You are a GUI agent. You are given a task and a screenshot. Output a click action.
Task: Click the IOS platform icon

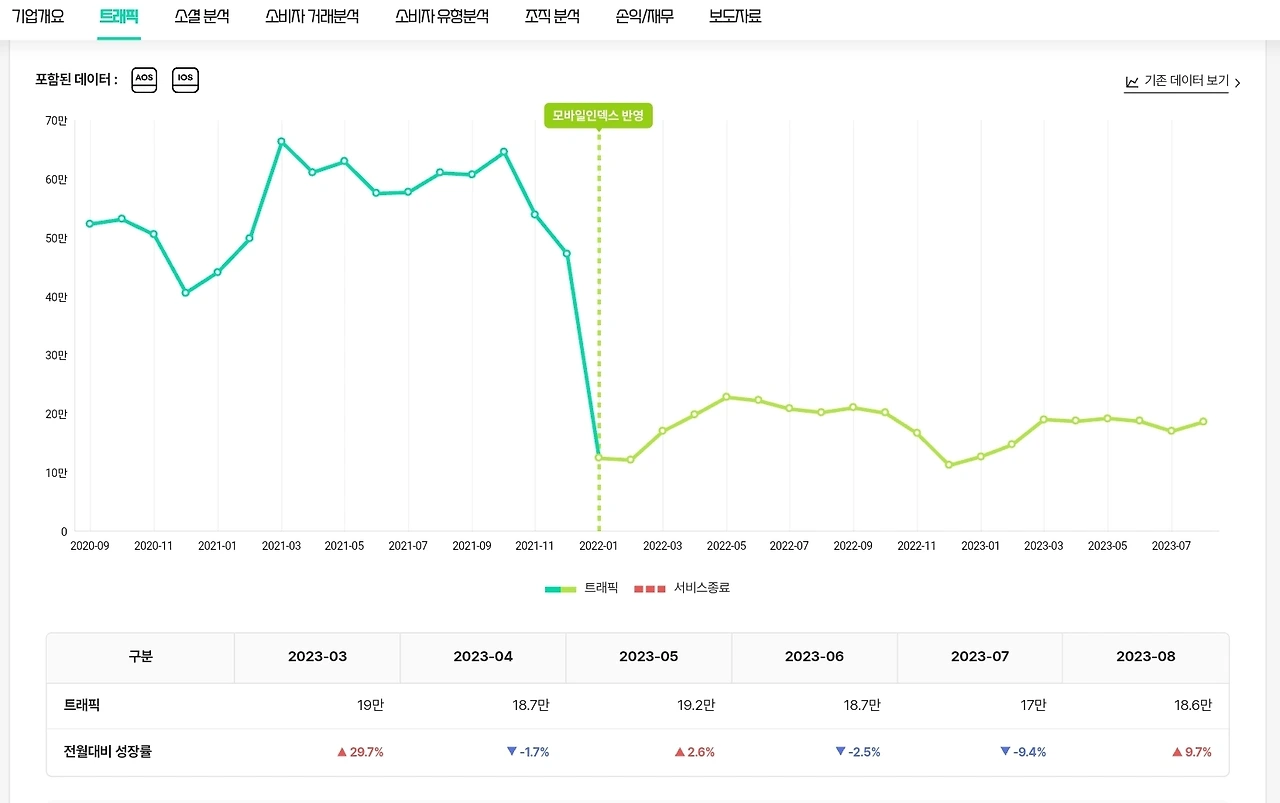[x=185, y=80]
